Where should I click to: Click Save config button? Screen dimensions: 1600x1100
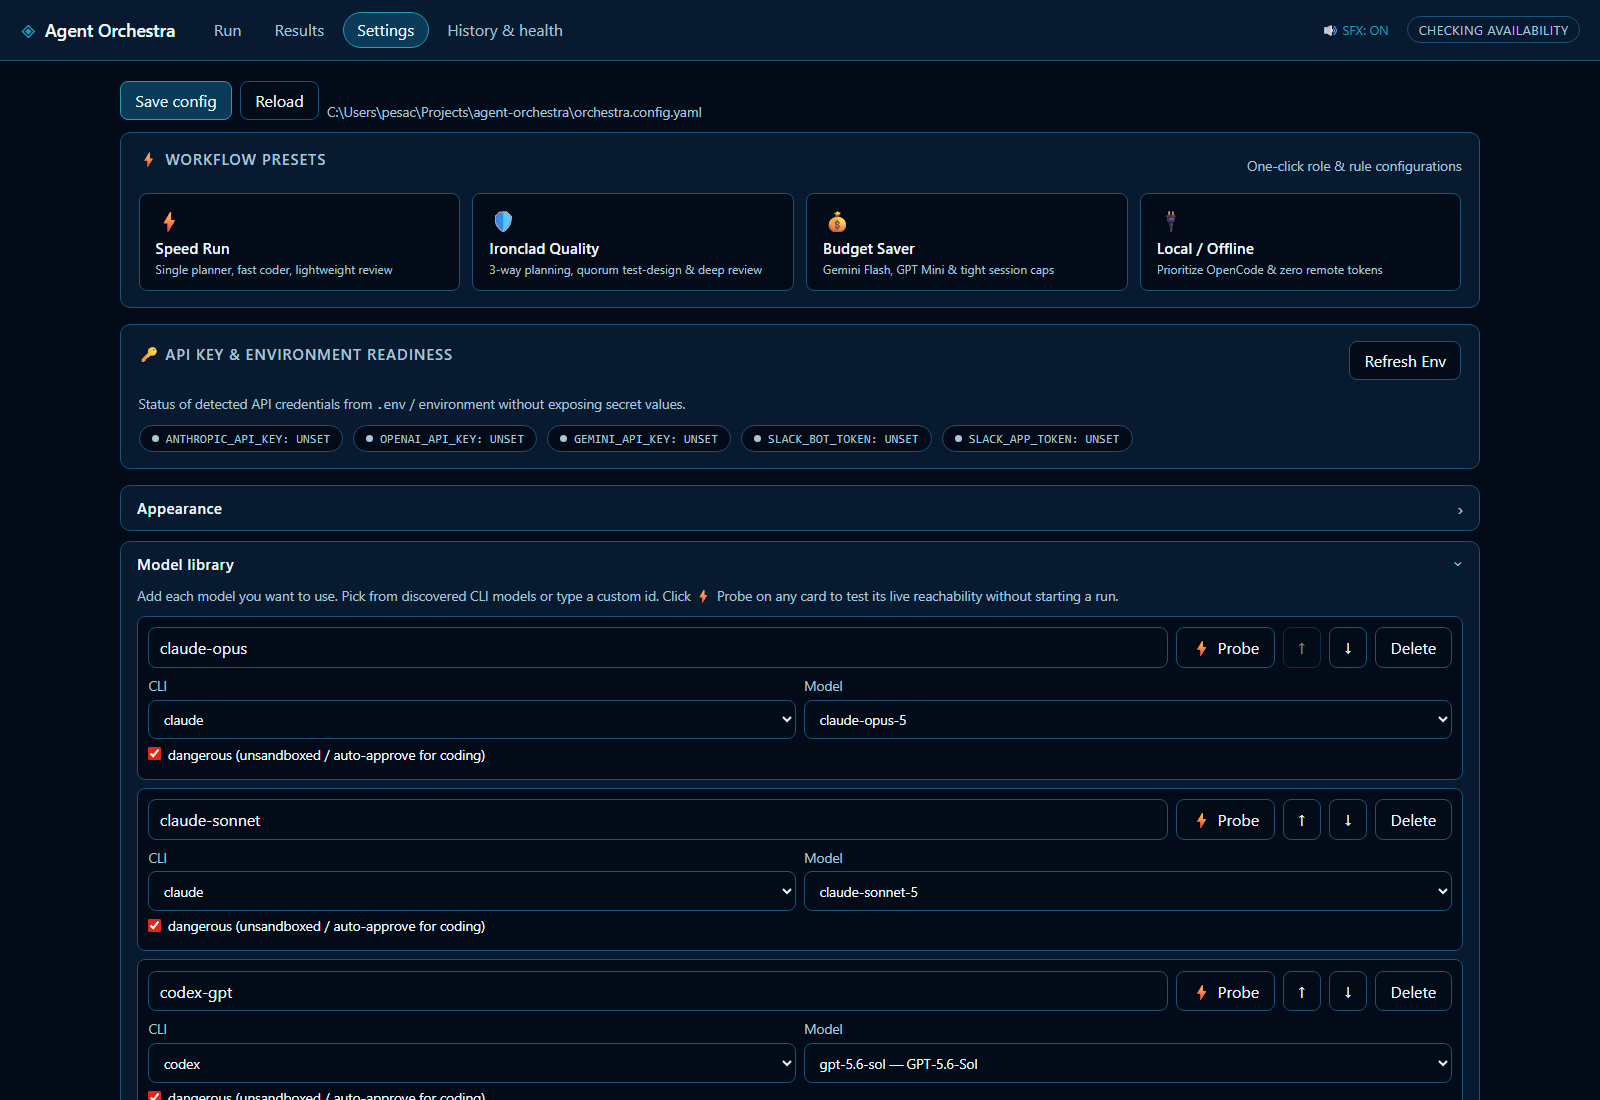(x=176, y=101)
